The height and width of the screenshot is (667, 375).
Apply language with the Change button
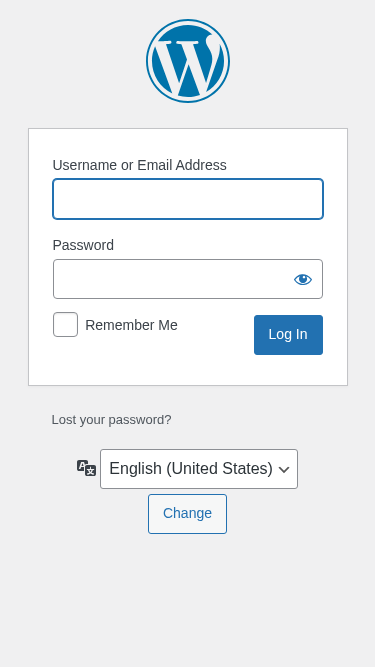(x=188, y=514)
